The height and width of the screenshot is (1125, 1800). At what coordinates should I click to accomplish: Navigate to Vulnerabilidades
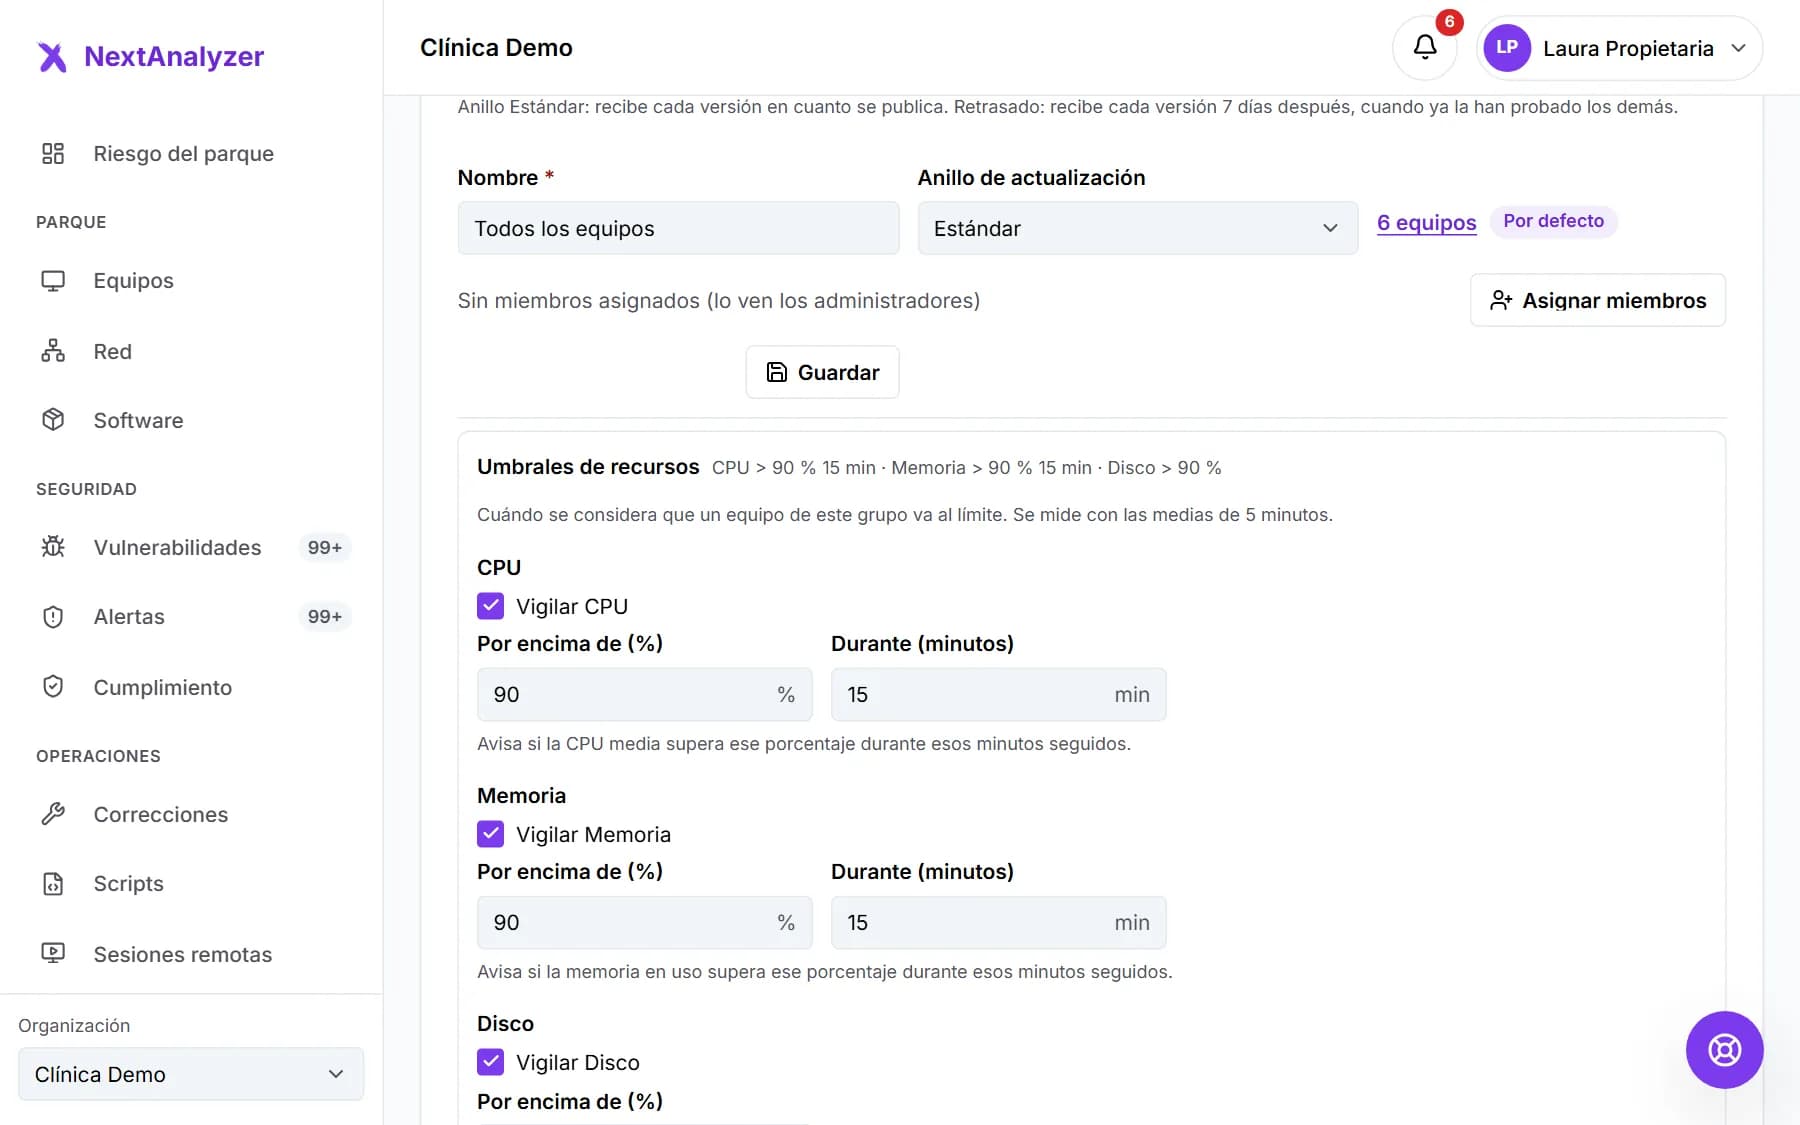tap(177, 547)
